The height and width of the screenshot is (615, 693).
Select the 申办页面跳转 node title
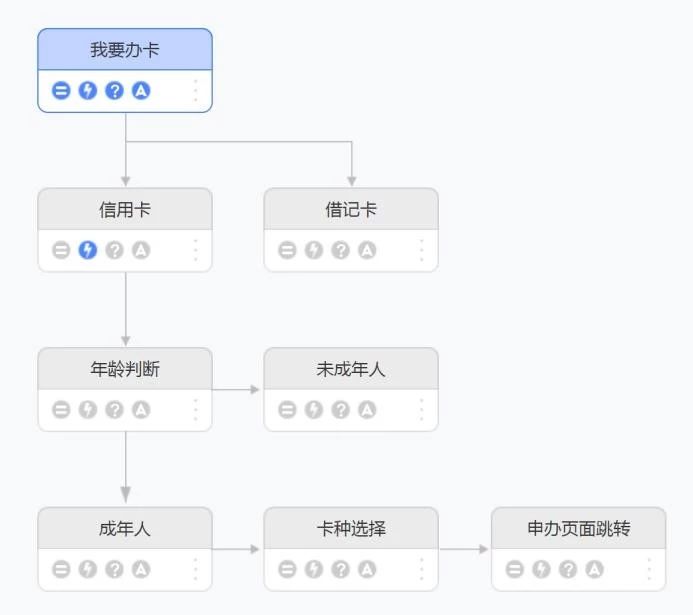[x=579, y=528]
